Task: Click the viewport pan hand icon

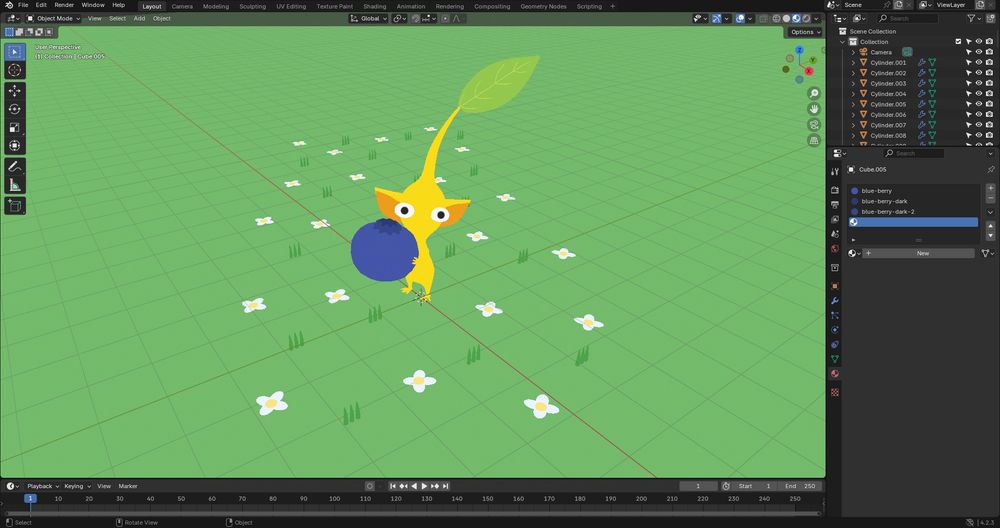Action: [x=814, y=109]
